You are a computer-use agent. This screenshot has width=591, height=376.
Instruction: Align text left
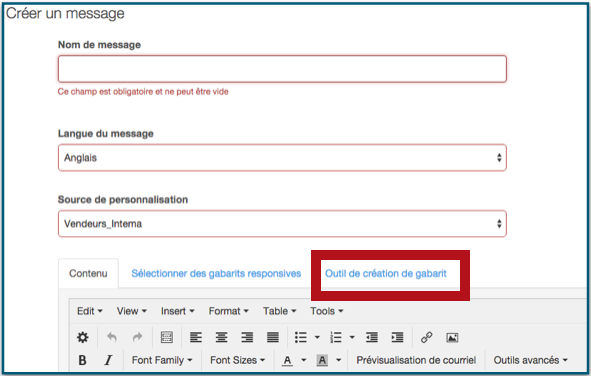(x=196, y=337)
